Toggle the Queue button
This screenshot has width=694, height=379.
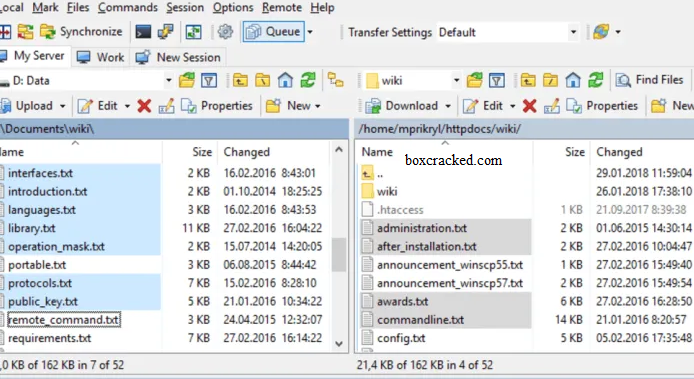click(x=273, y=32)
